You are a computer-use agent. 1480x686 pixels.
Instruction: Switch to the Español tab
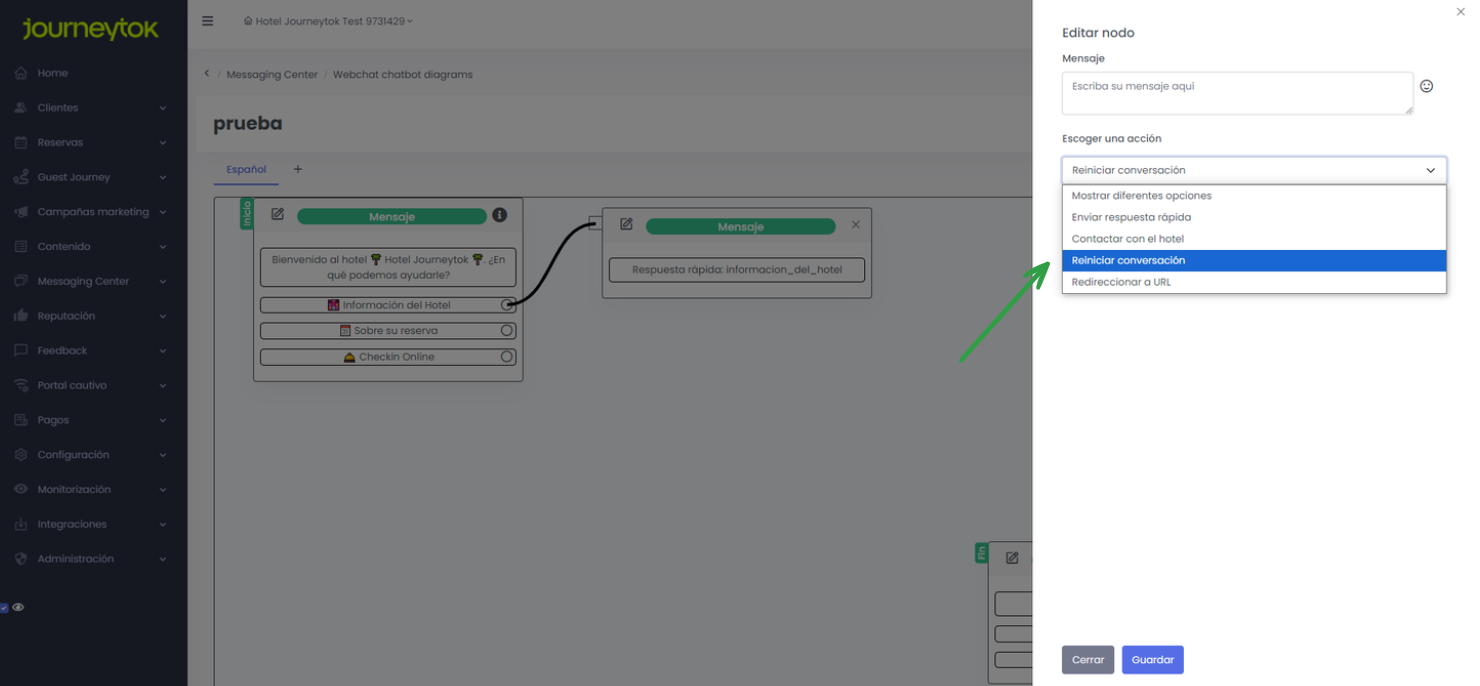click(246, 170)
